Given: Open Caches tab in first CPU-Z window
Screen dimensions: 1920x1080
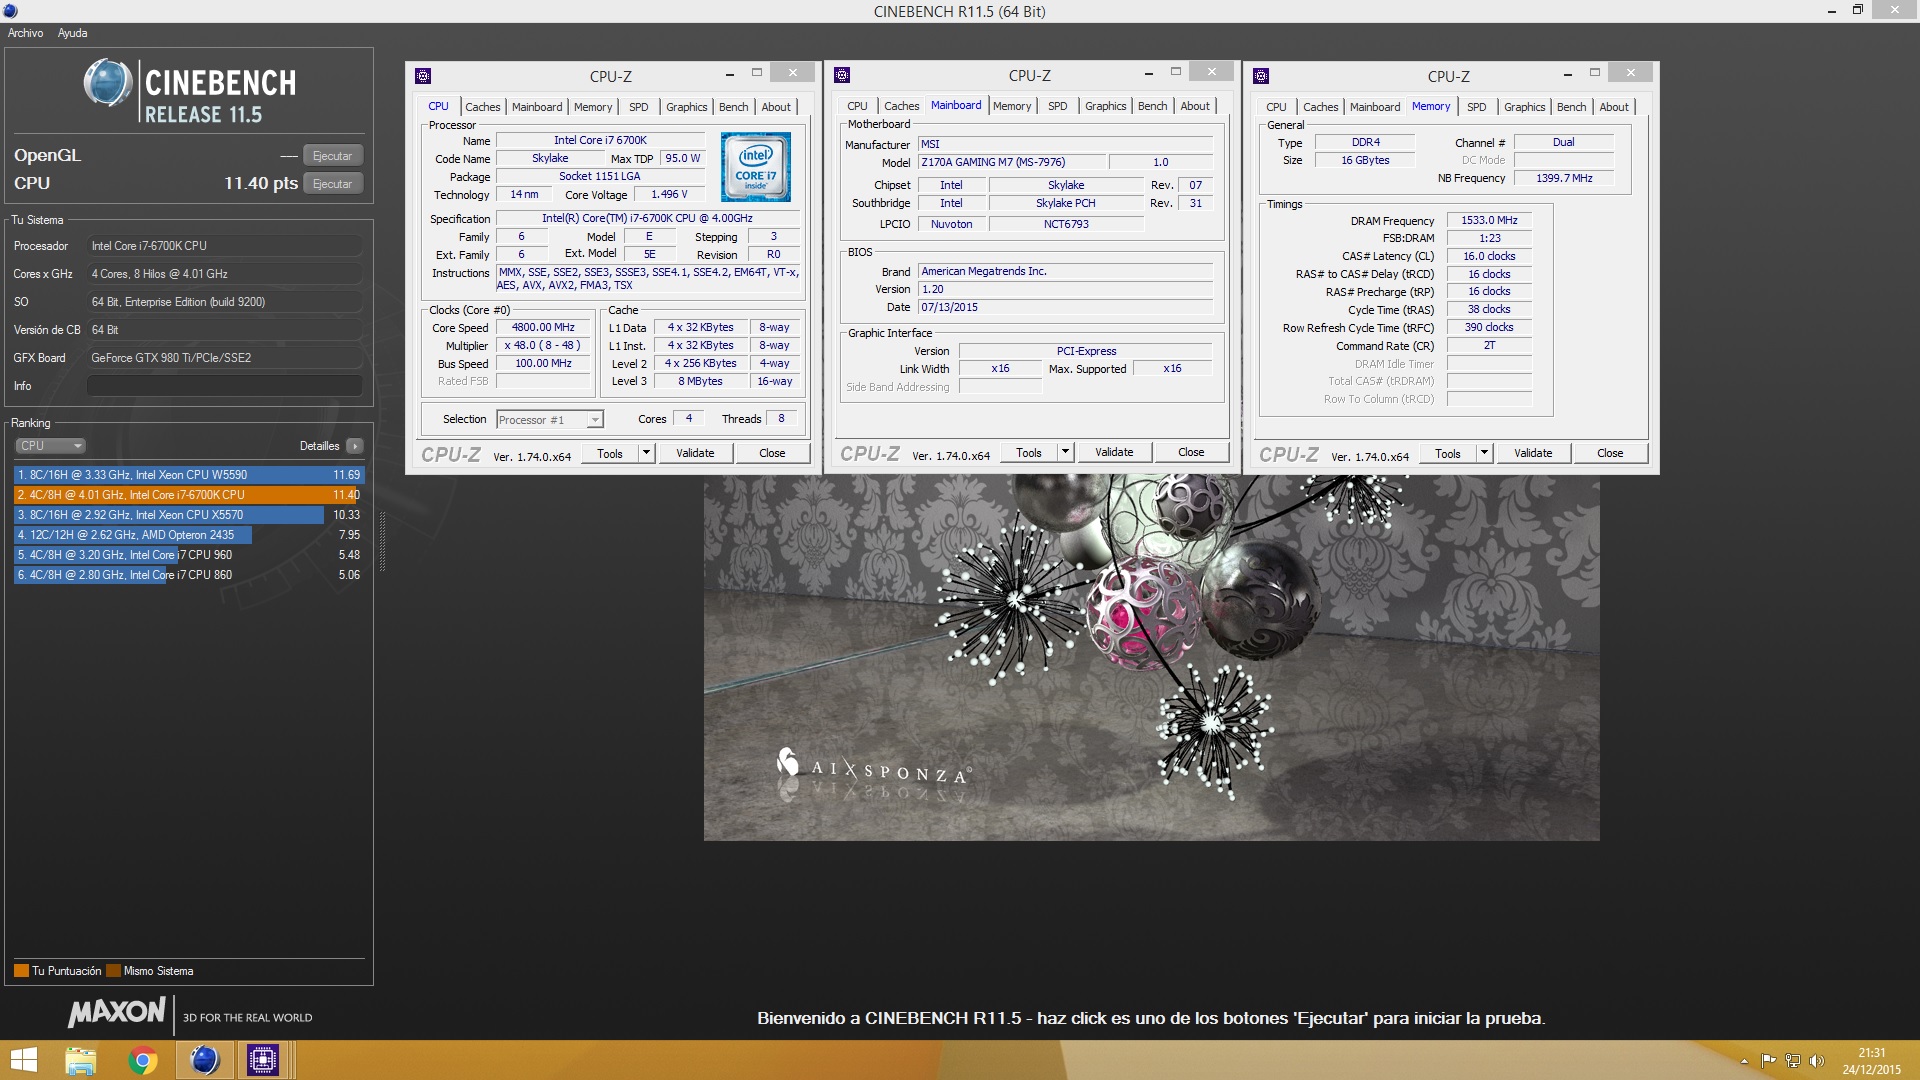Looking at the screenshot, I should tap(483, 107).
